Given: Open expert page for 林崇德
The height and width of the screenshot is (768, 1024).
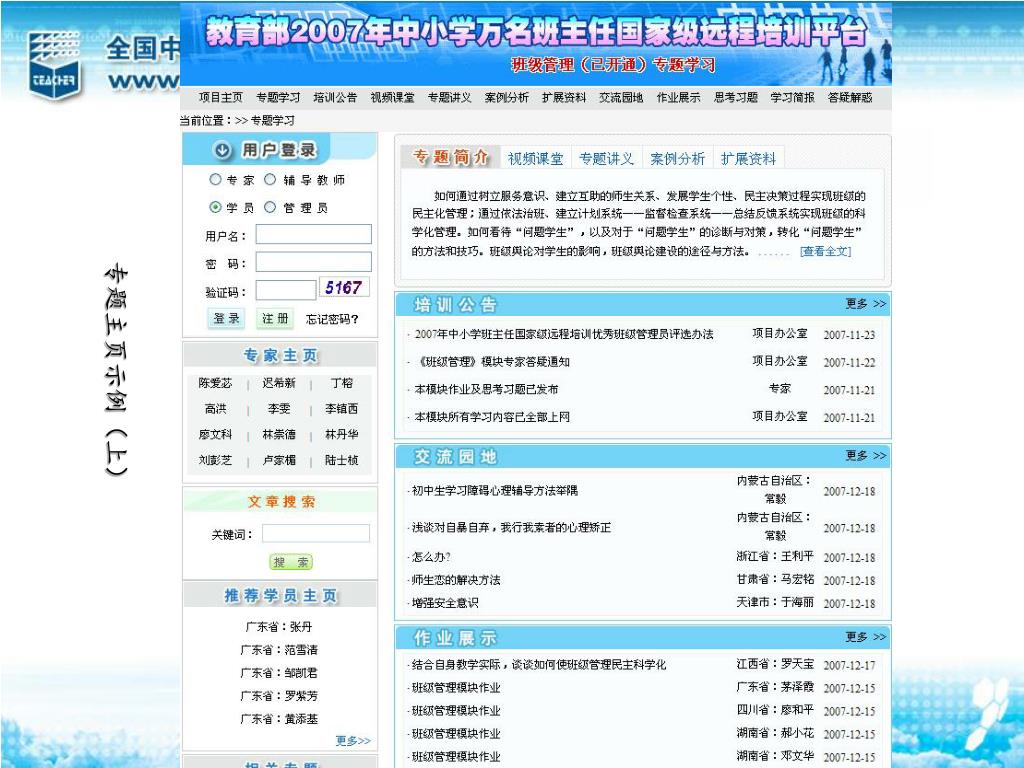Looking at the screenshot, I should click(x=279, y=434).
